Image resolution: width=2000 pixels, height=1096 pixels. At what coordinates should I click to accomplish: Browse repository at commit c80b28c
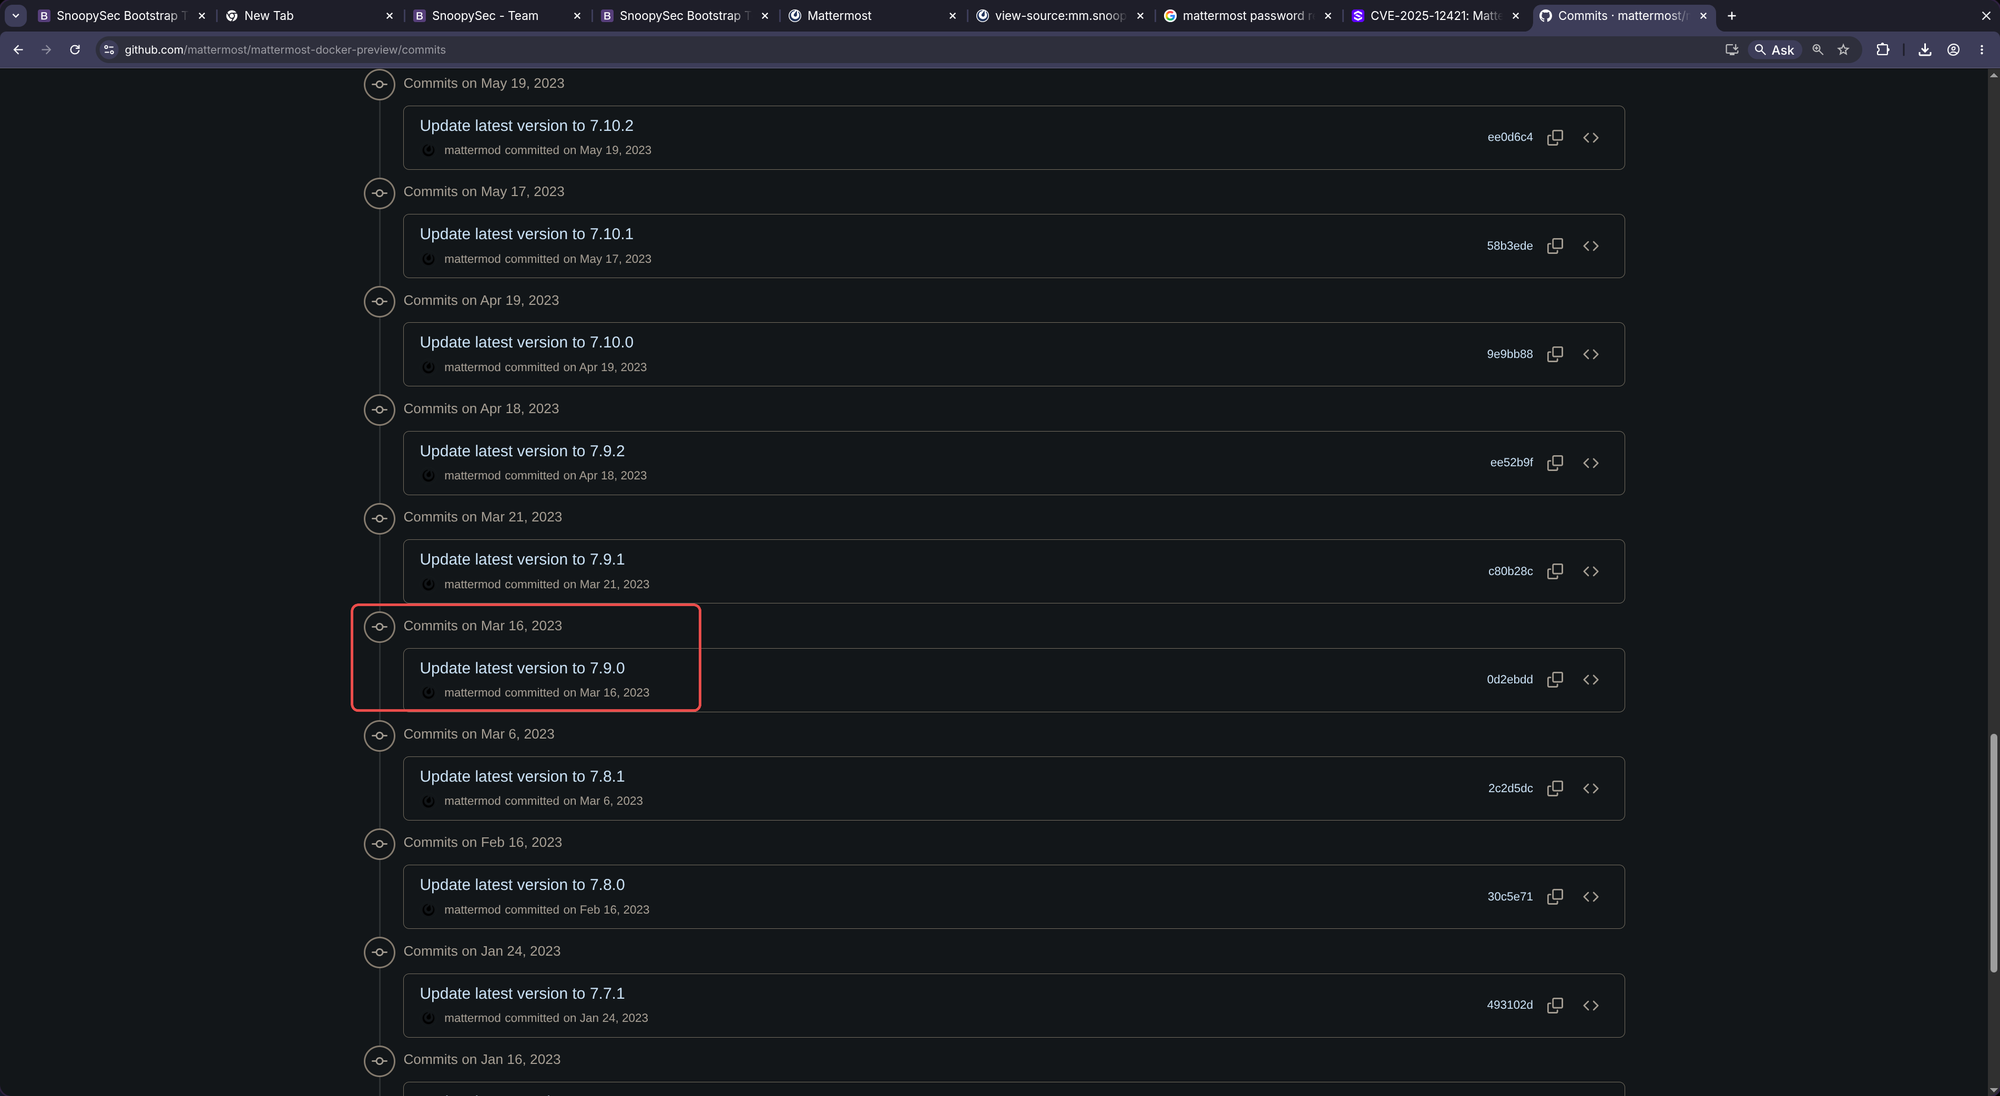coord(1591,572)
